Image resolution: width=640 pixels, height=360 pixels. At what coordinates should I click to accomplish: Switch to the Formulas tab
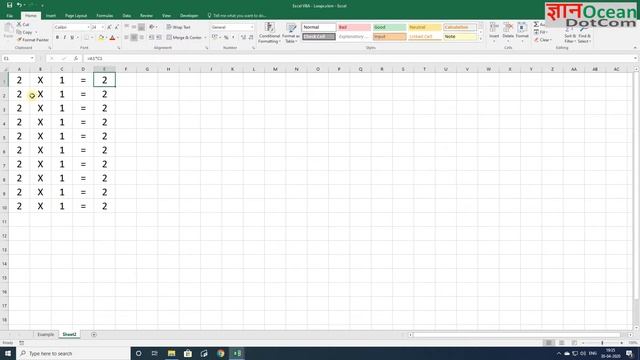pyautogui.click(x=104, y=16)
